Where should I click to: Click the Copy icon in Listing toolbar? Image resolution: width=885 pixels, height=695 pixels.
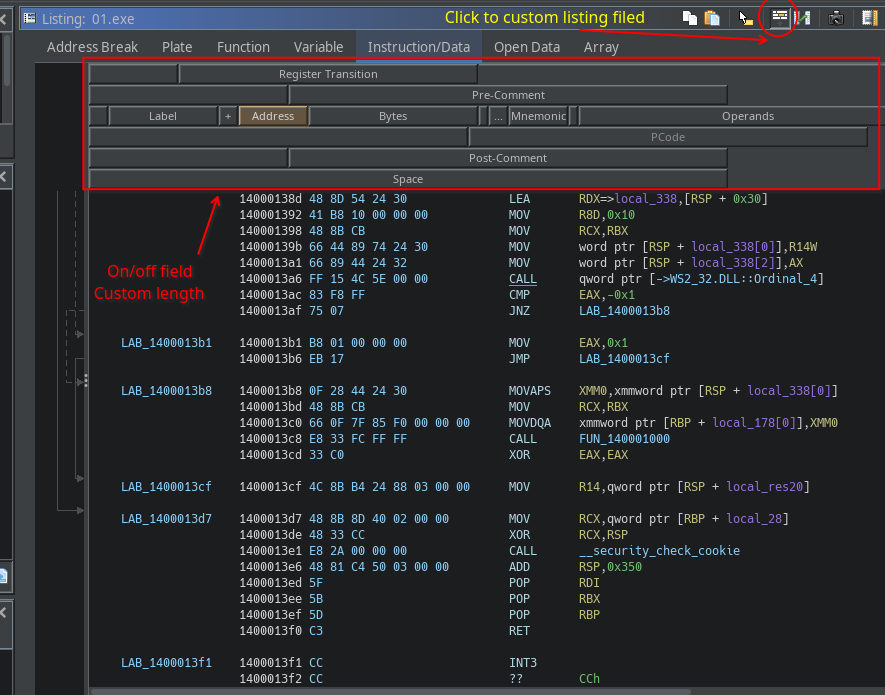click(689, 18)
